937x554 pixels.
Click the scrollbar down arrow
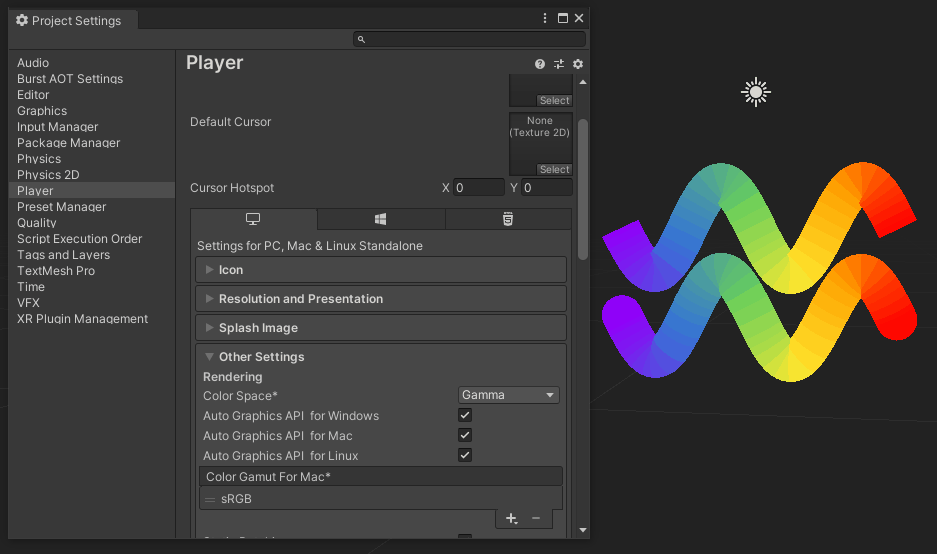tap(583, 530)
